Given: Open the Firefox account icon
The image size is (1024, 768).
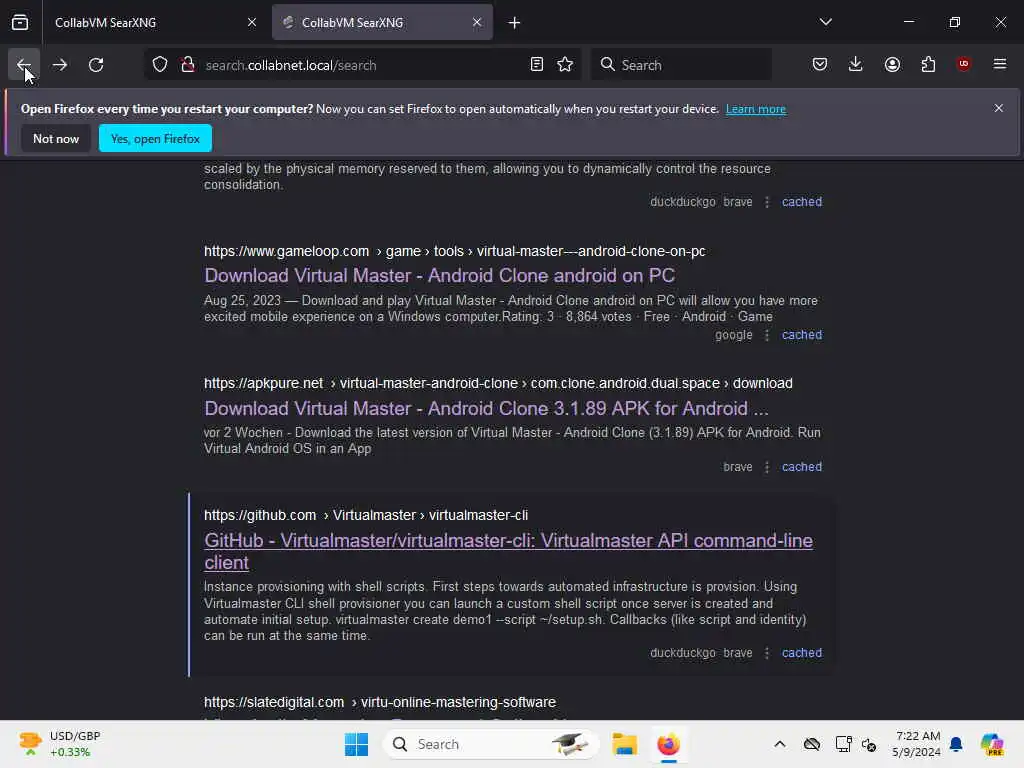Looking at the screenshot, I should point(892,65).
